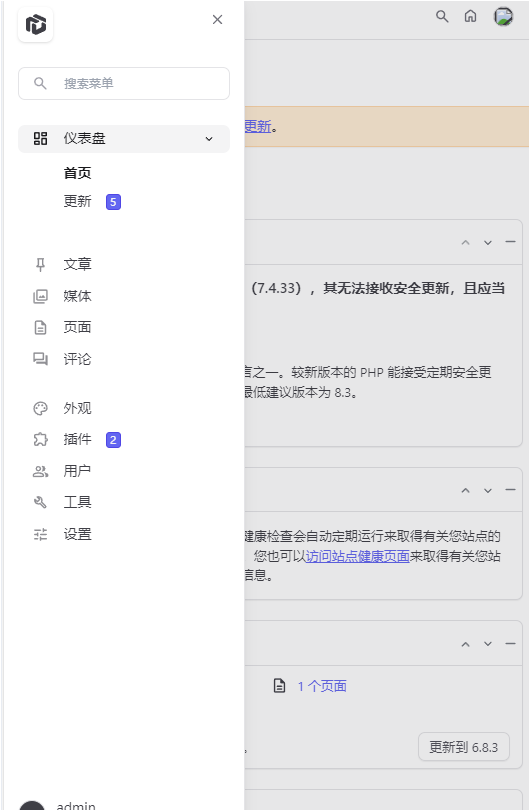The width and height of the screenshot is (529, 810).
Task: Click the 仪表盘 dashboard grid icon
Action: [40, 138]
